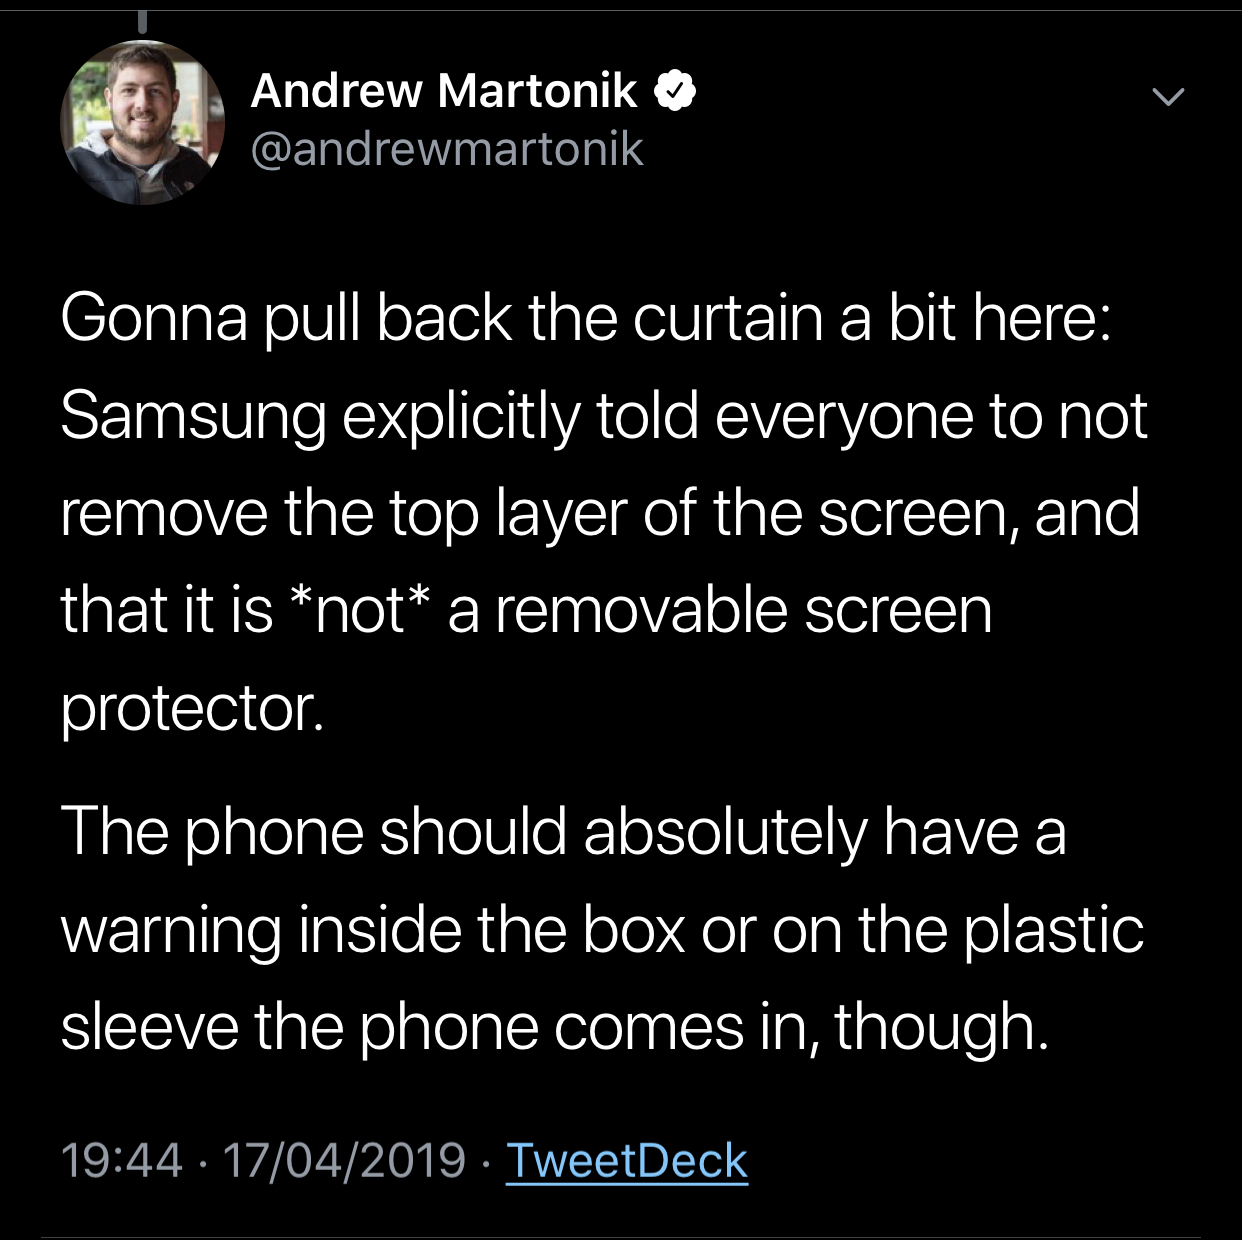The width and height of the screenshot is (1242, 1240).
Task: Click the word Samsung in the tweet
Action: pyautogui.click(x=193, y=418)
